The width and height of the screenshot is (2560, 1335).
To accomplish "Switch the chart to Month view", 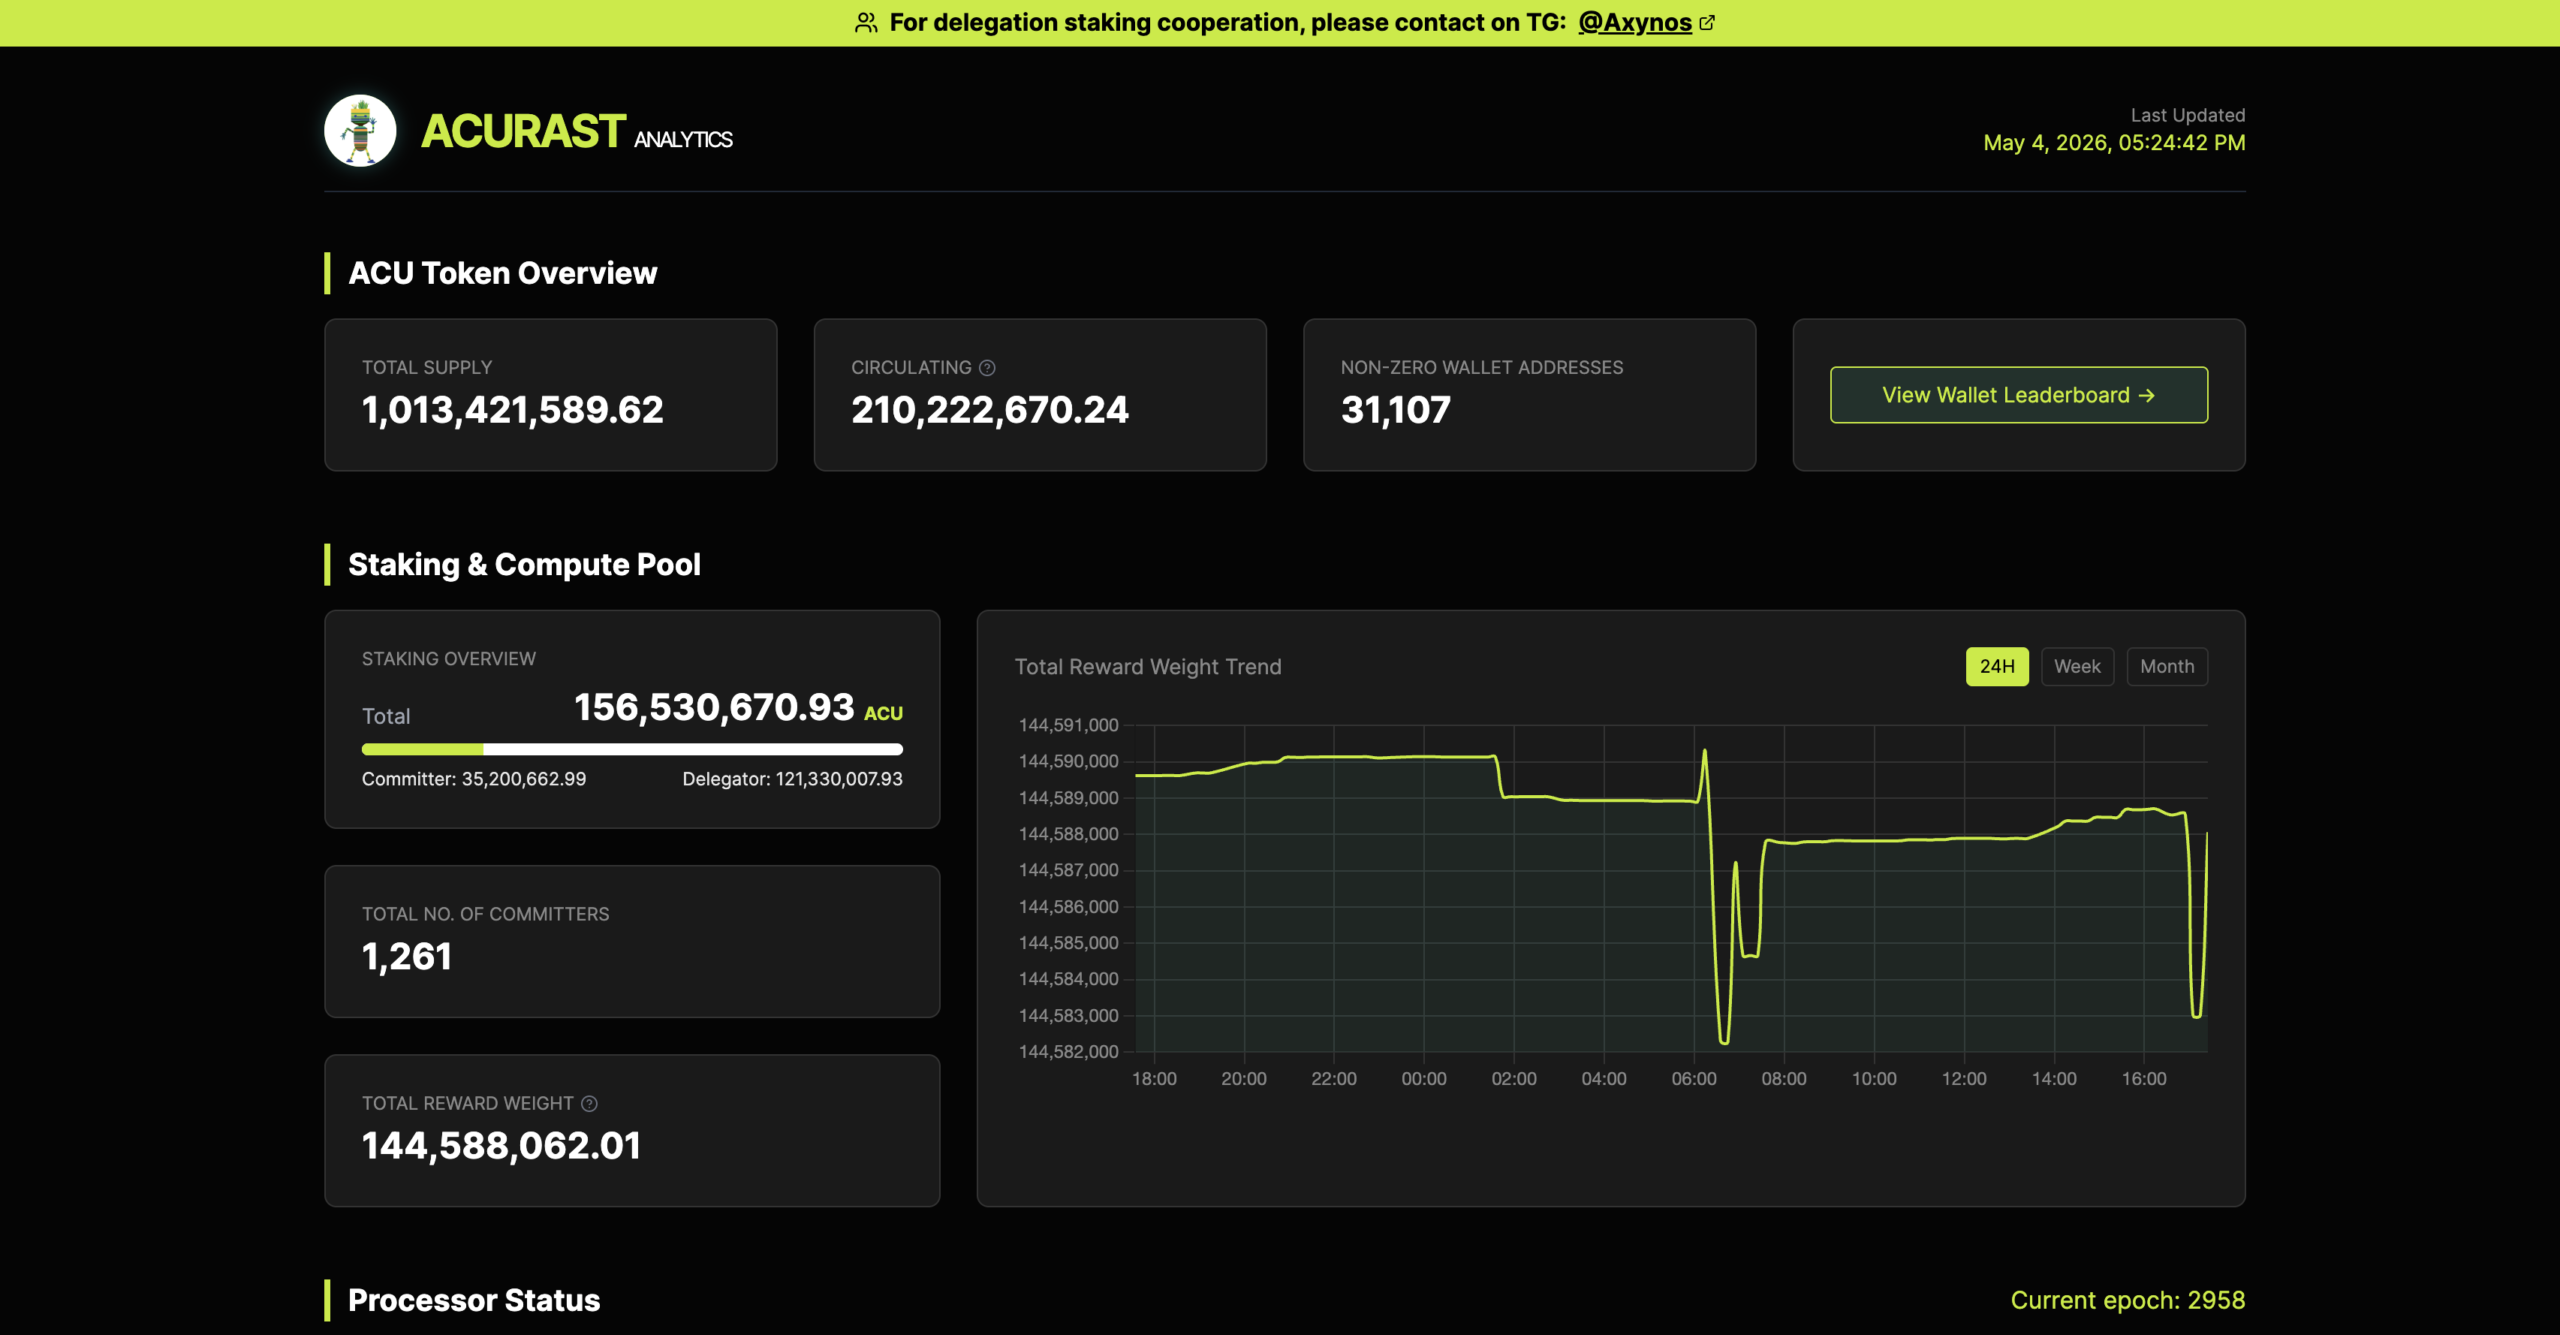I will tap(2167, 667).
